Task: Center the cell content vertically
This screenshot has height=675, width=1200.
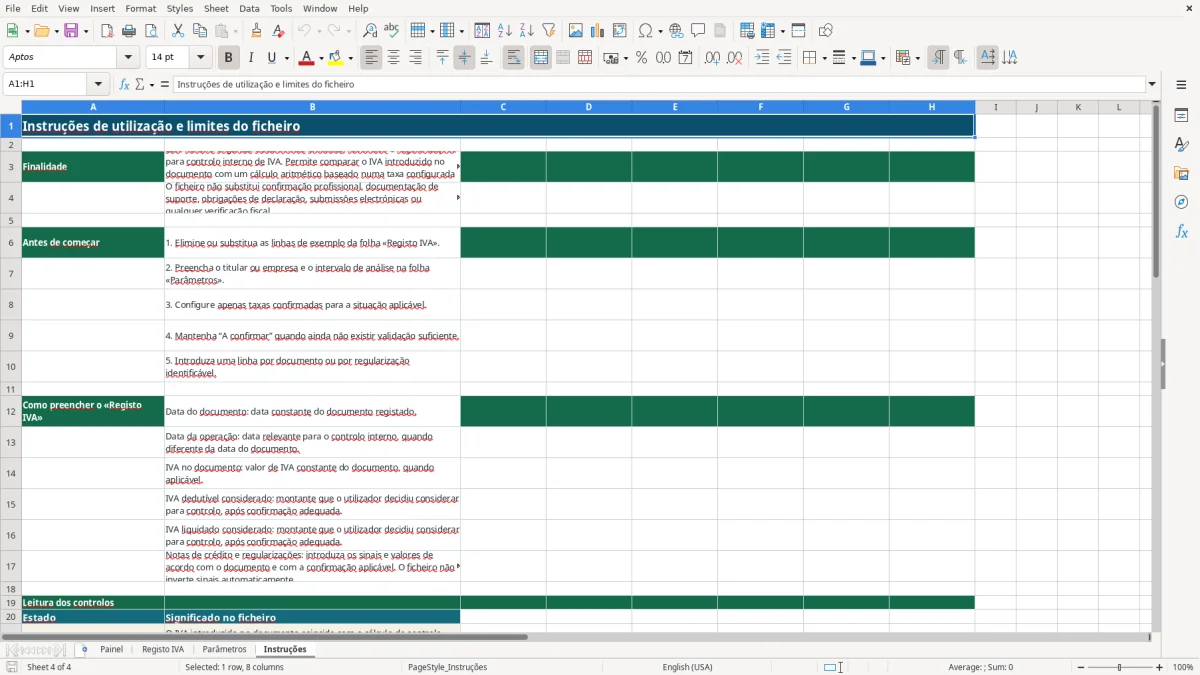Action: coord(464,58)
